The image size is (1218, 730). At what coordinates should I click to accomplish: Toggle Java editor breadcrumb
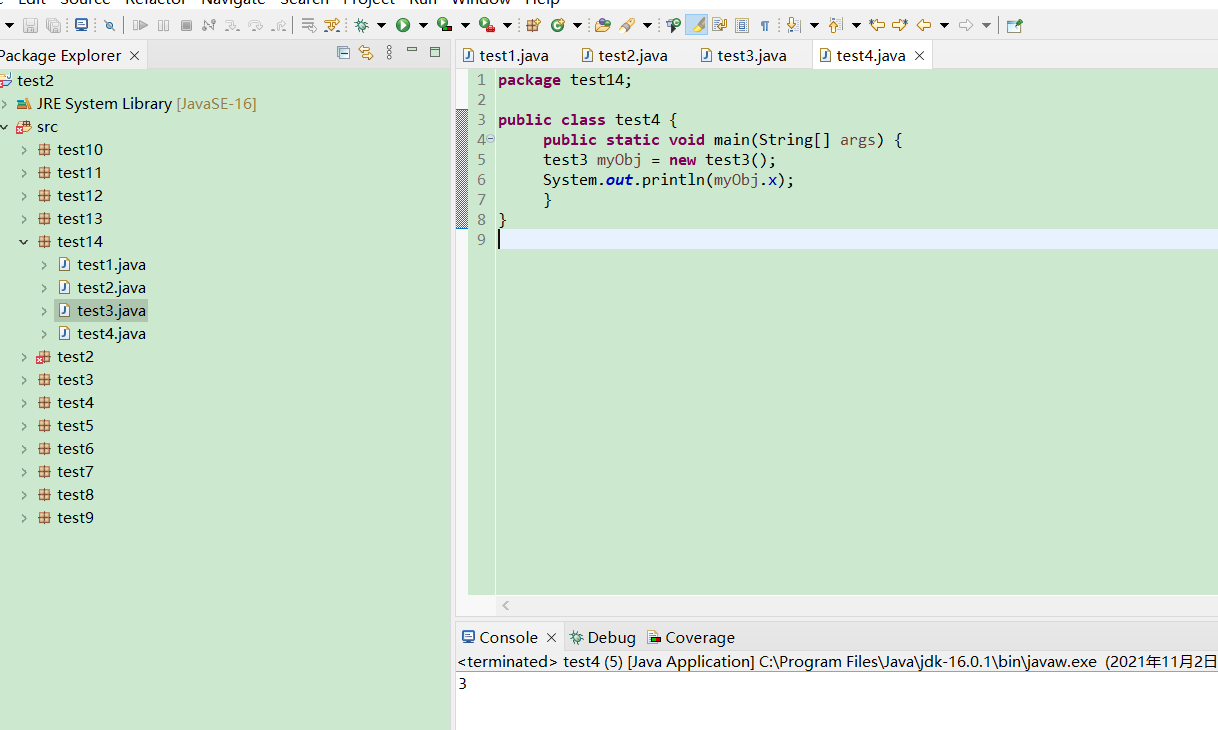click(x=674, y=25)
